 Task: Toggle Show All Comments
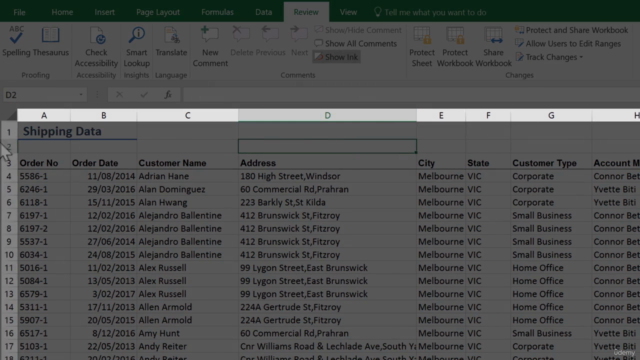coord(356,44)
